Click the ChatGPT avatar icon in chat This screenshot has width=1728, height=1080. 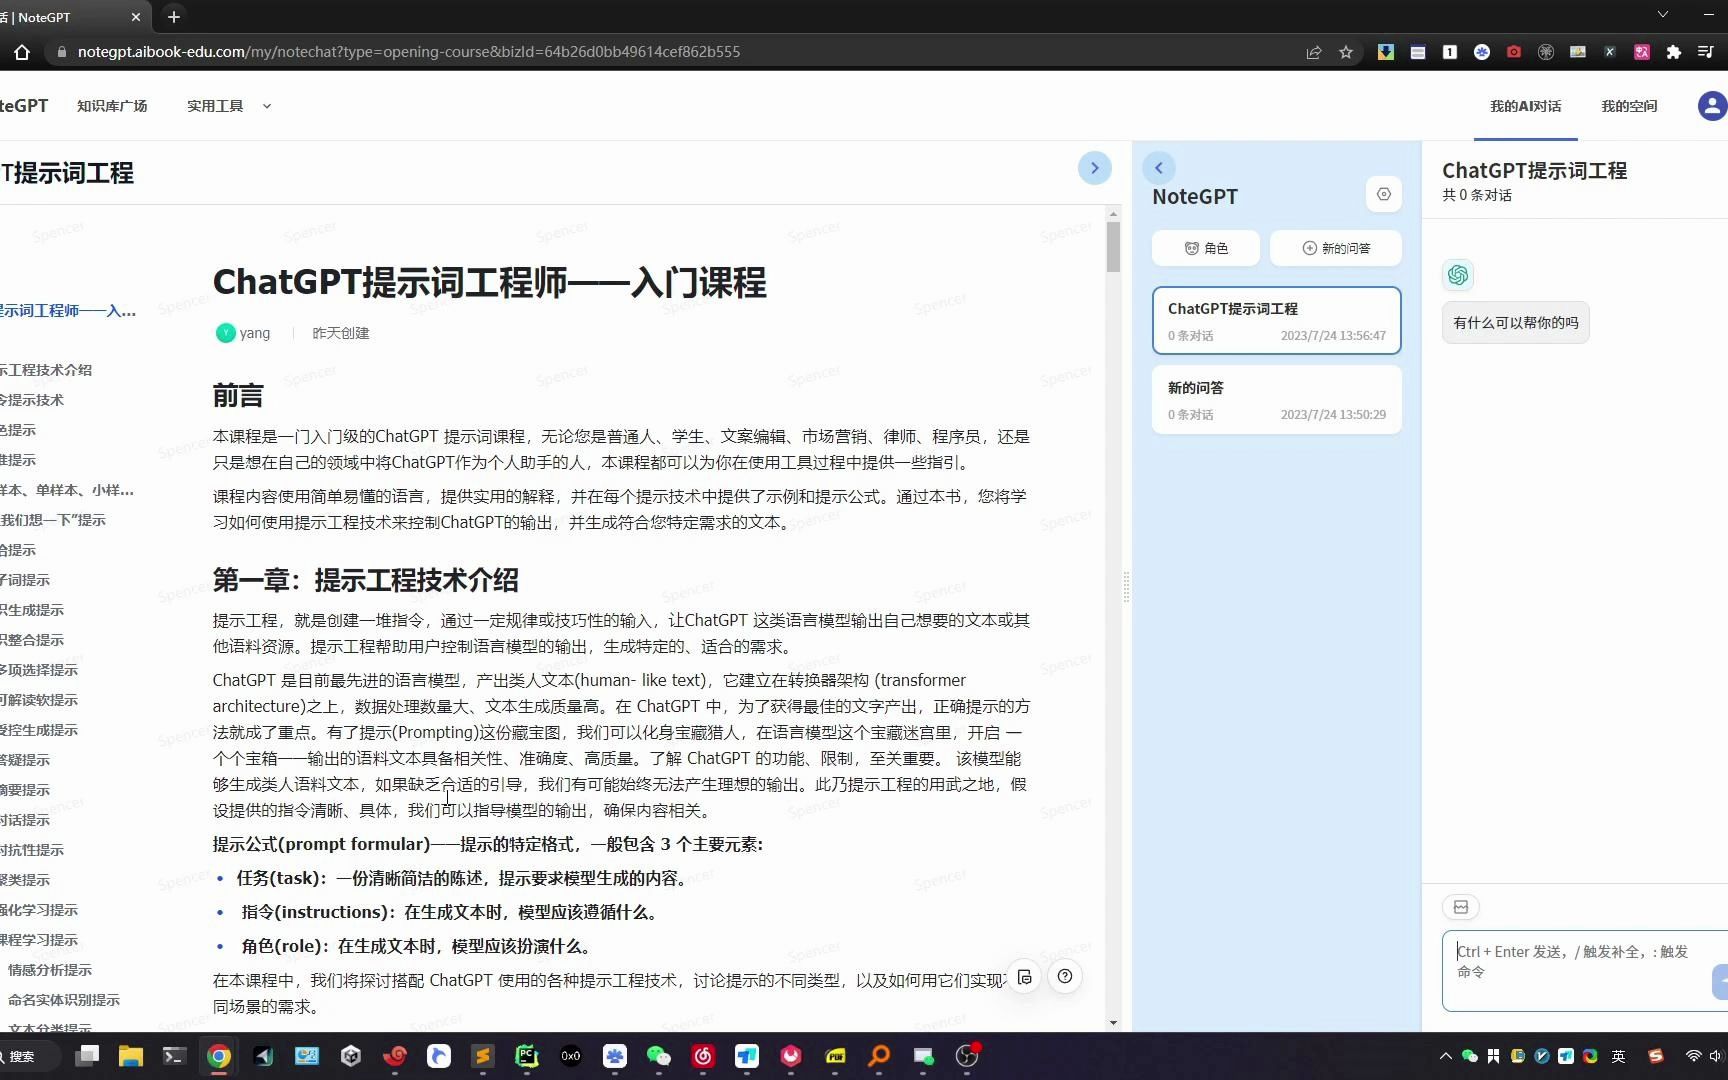pos(1458,275)
